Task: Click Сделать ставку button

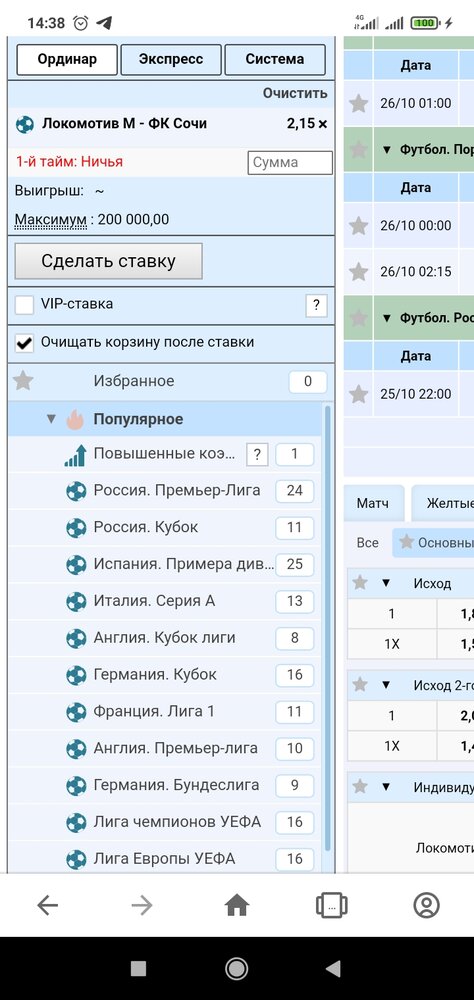Action: tap(108, 261)
